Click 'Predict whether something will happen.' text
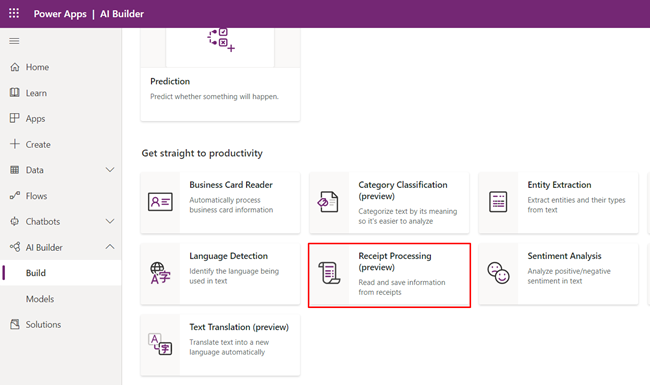Viewport: 650px width, 385px height. coord(214,97)
